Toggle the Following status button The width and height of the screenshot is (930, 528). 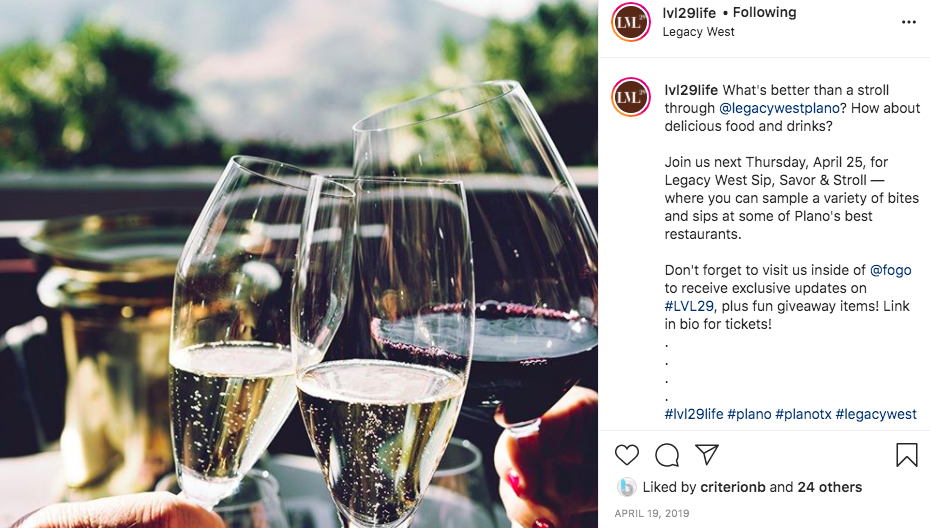(764, 12)
